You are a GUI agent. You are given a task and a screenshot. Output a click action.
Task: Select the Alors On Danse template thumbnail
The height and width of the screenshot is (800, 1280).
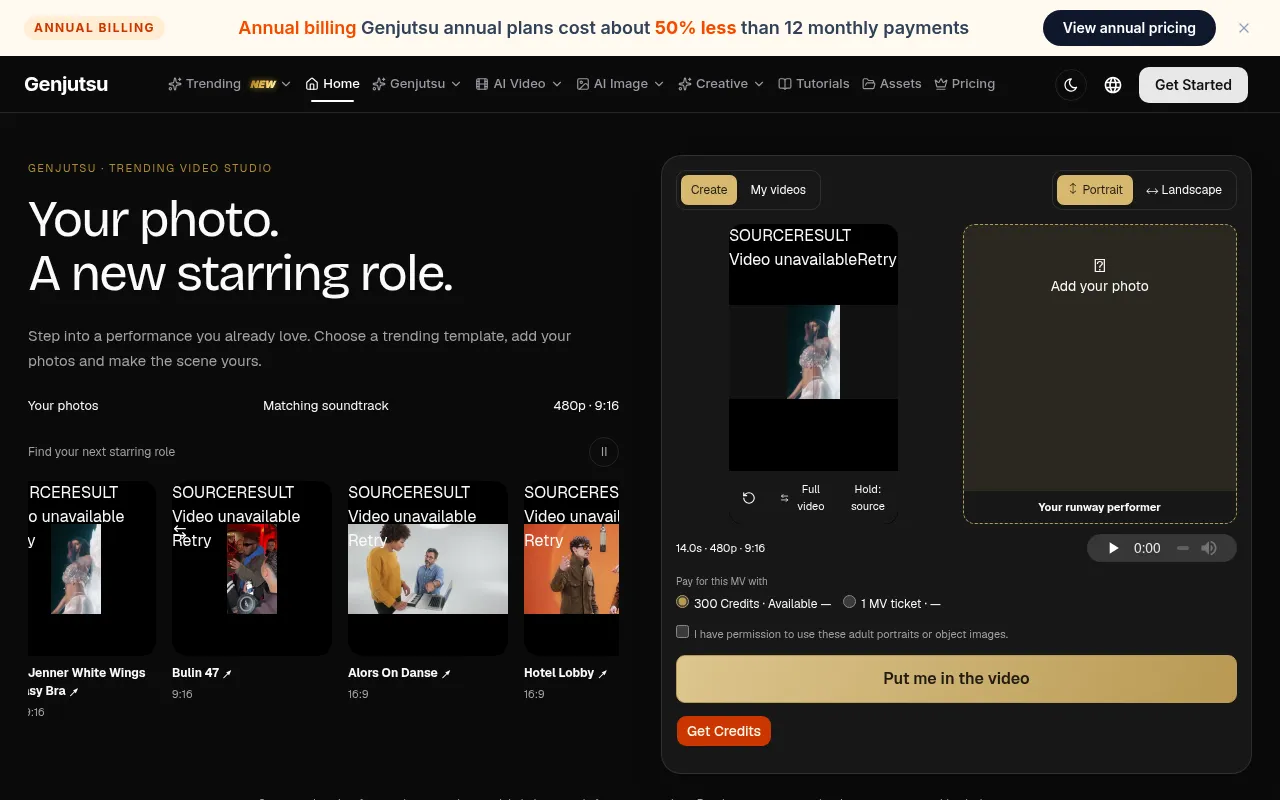(428, 568)
